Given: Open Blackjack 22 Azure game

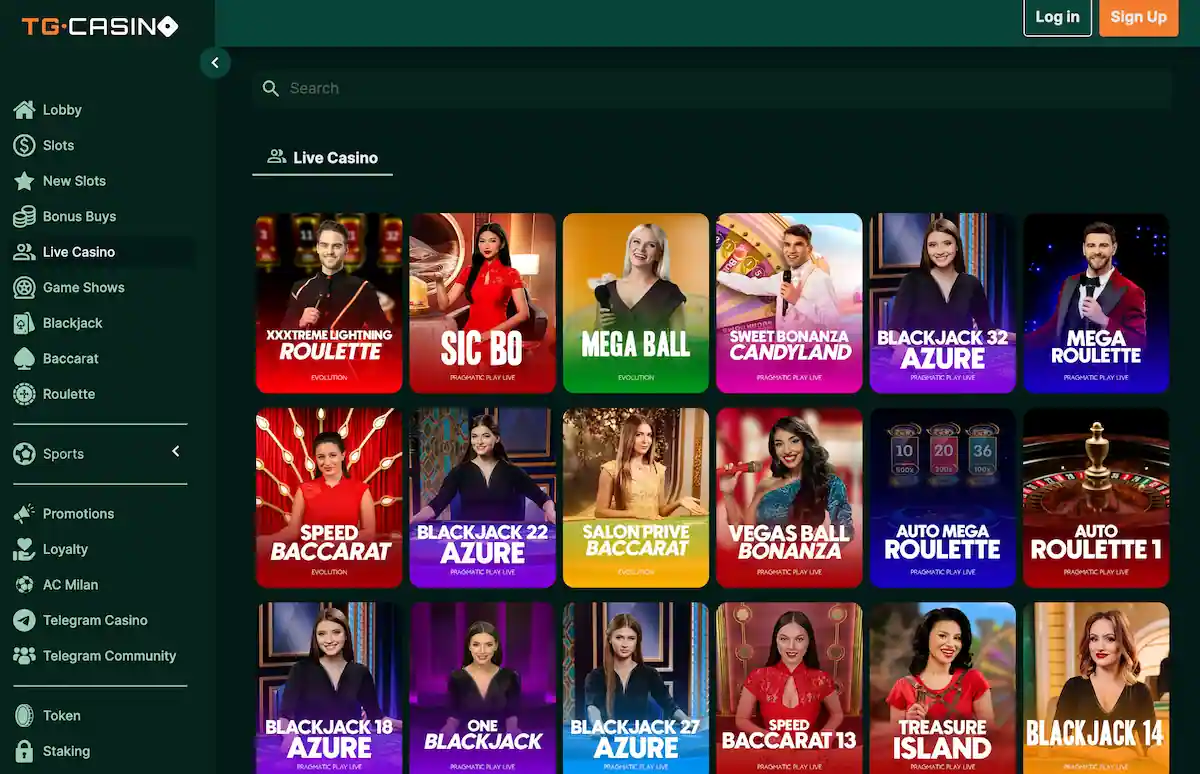Looking at the screenshot, I should click(x=482, y=497).
